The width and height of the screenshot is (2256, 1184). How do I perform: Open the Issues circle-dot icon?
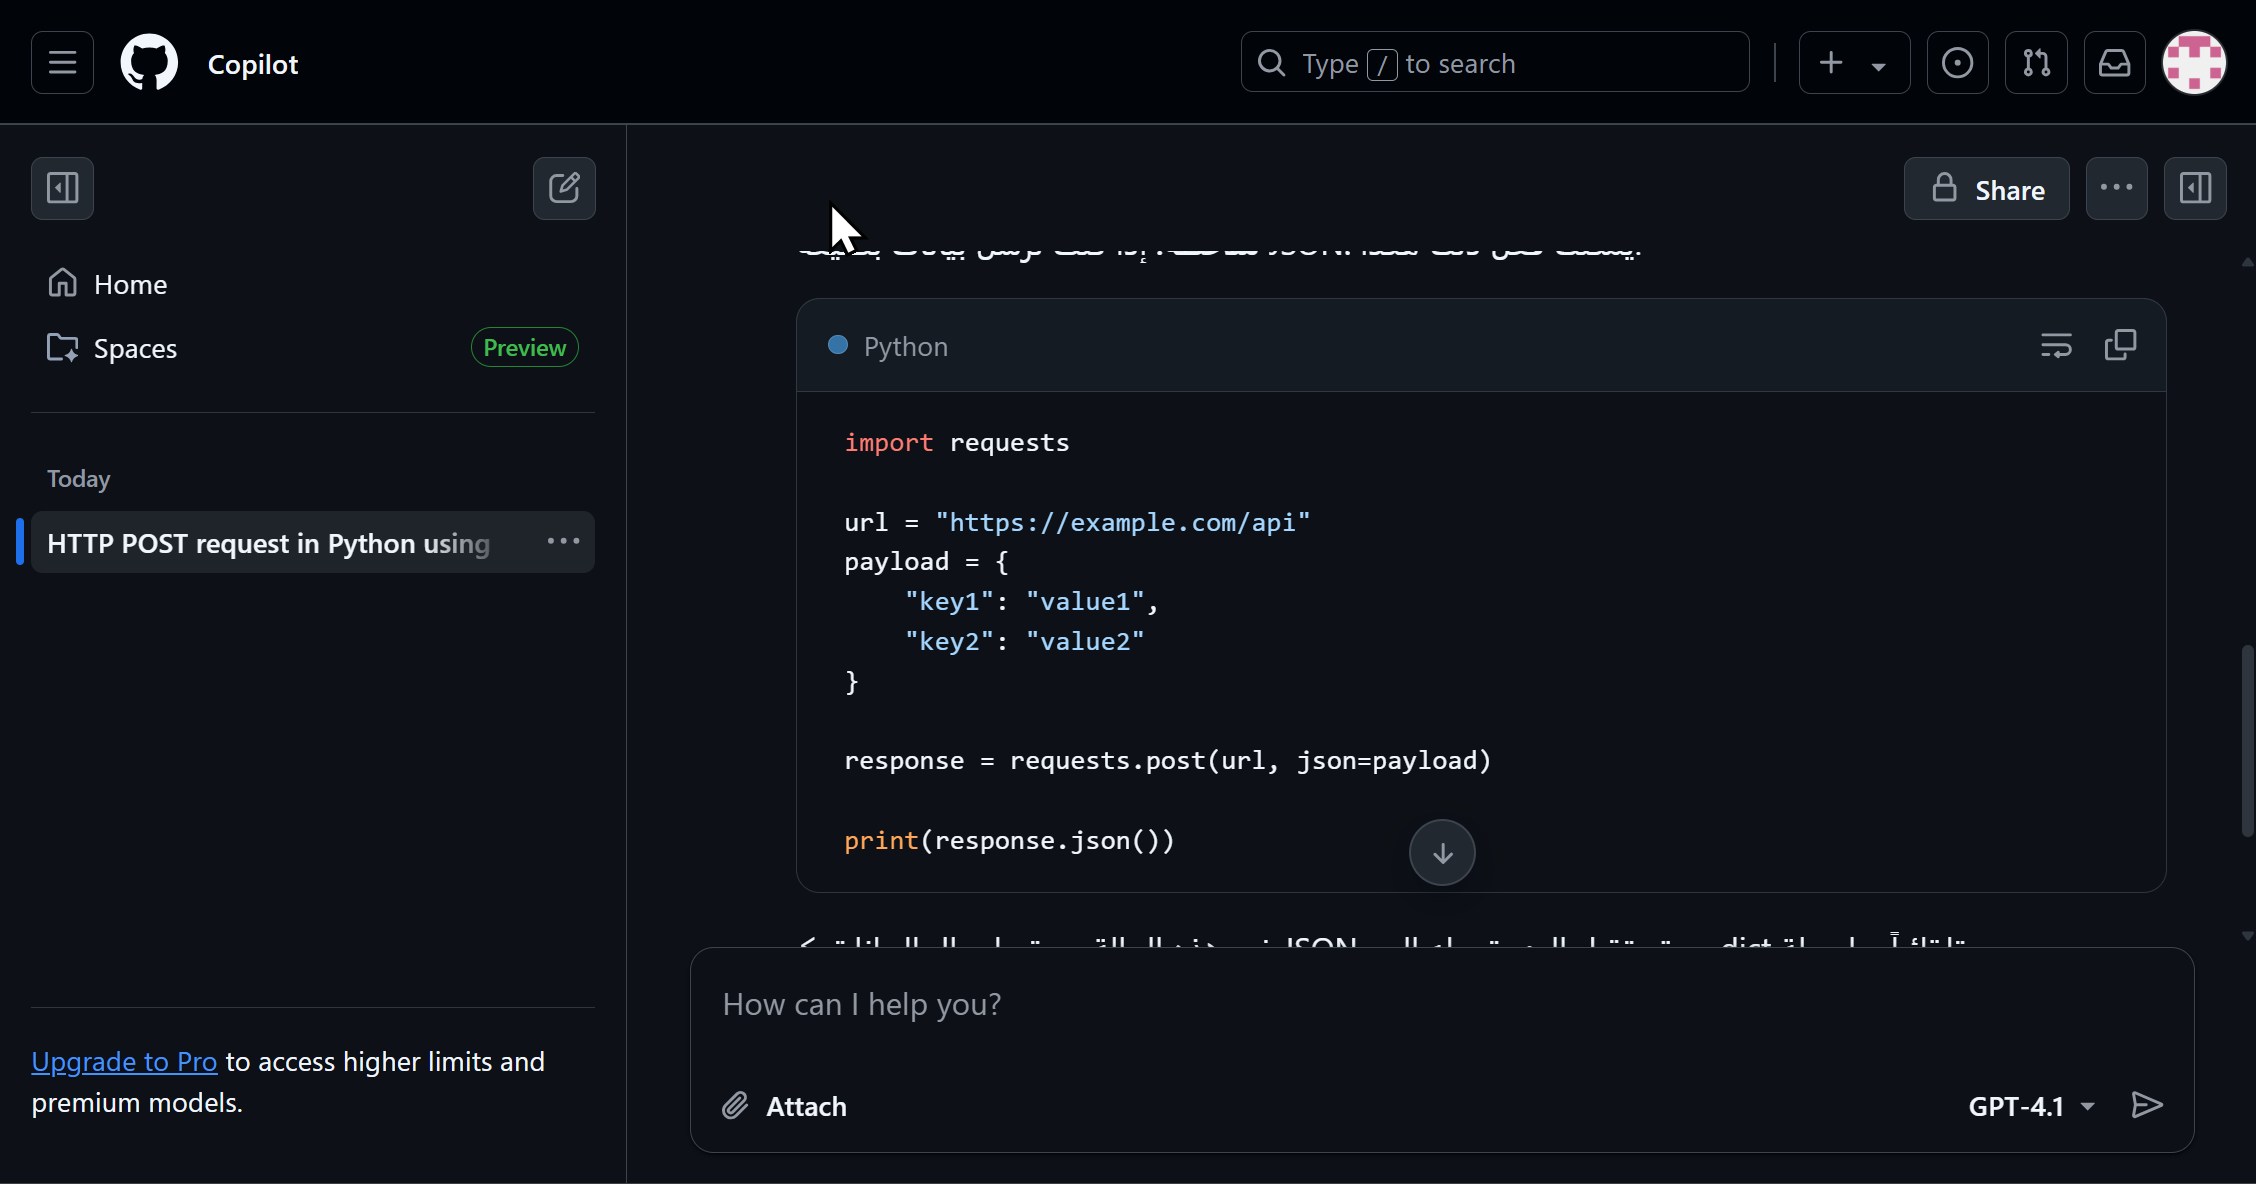(x=1957, y=63)
